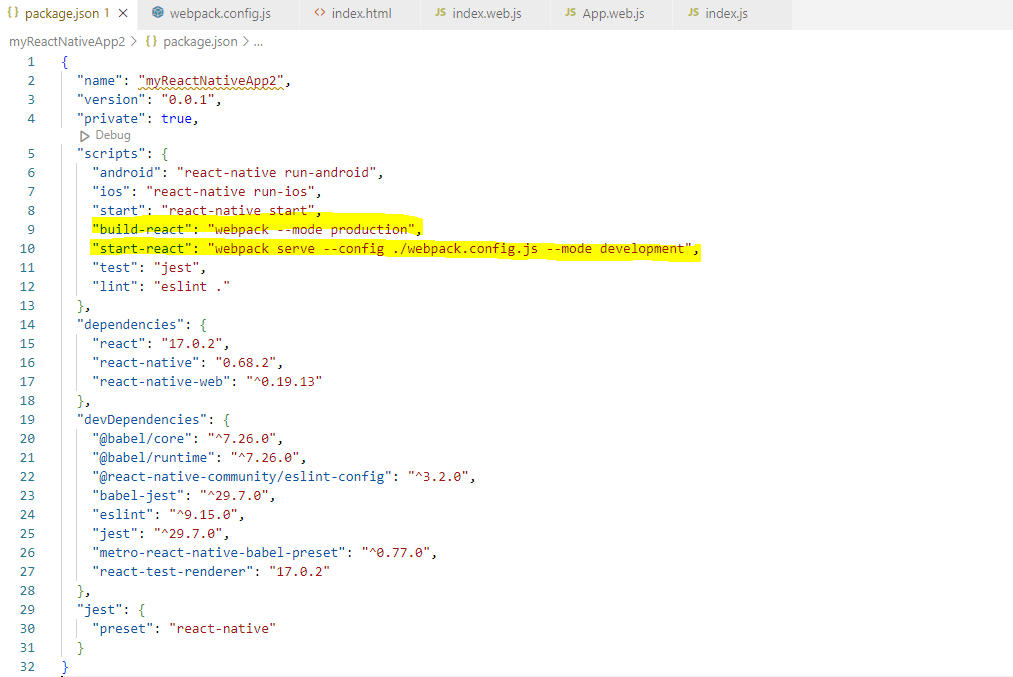Click the "react-native start" value
The width and height of the screenshot is (1013, 677).
[x=238, y=211]
